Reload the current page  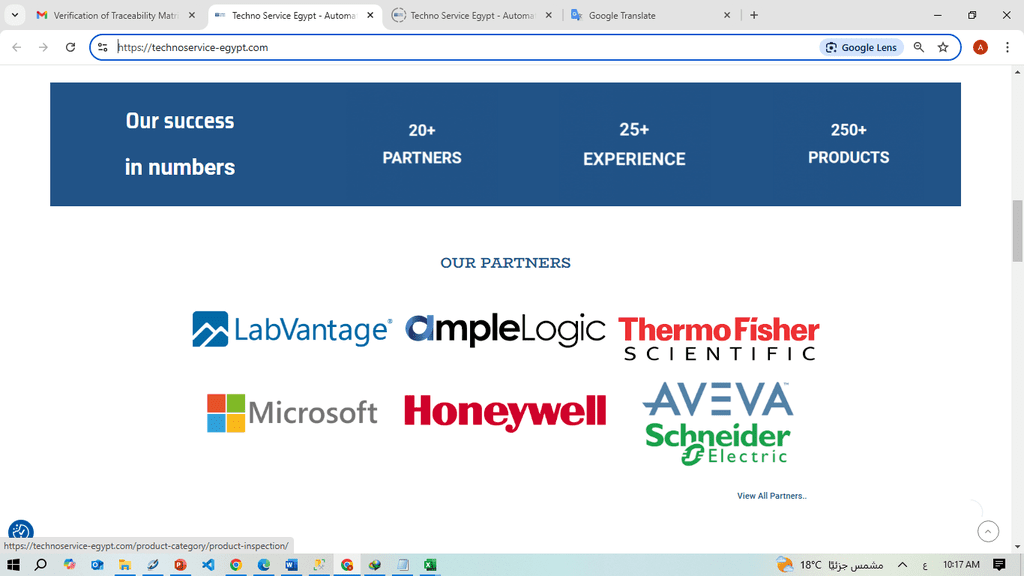(71, 47)
